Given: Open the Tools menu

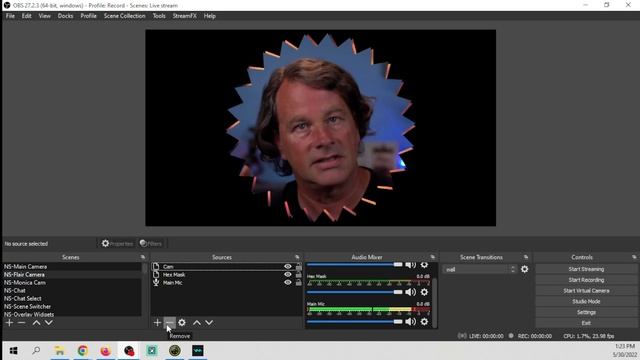Looking at the screenshot, I should point(159,16).
